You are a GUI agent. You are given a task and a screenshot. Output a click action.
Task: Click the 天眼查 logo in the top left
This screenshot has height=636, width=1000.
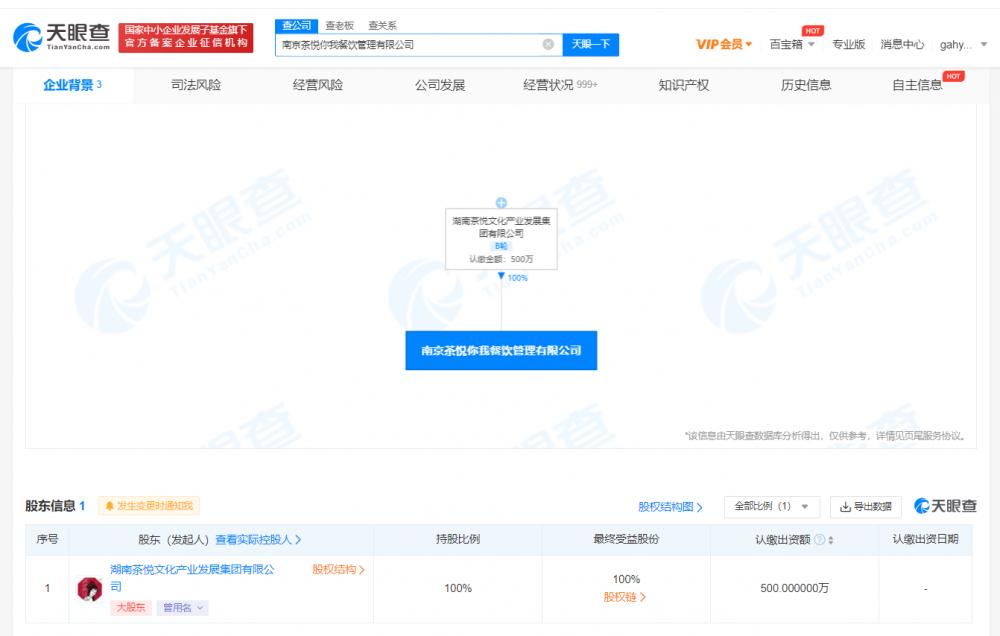[x=62, y=38]
